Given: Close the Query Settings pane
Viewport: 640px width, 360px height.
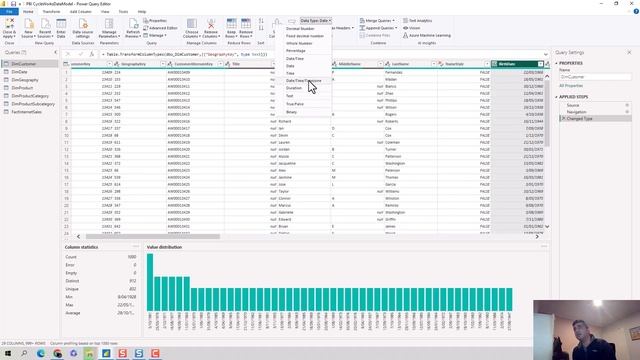Looking at the screenshot, I should point(629,52).
